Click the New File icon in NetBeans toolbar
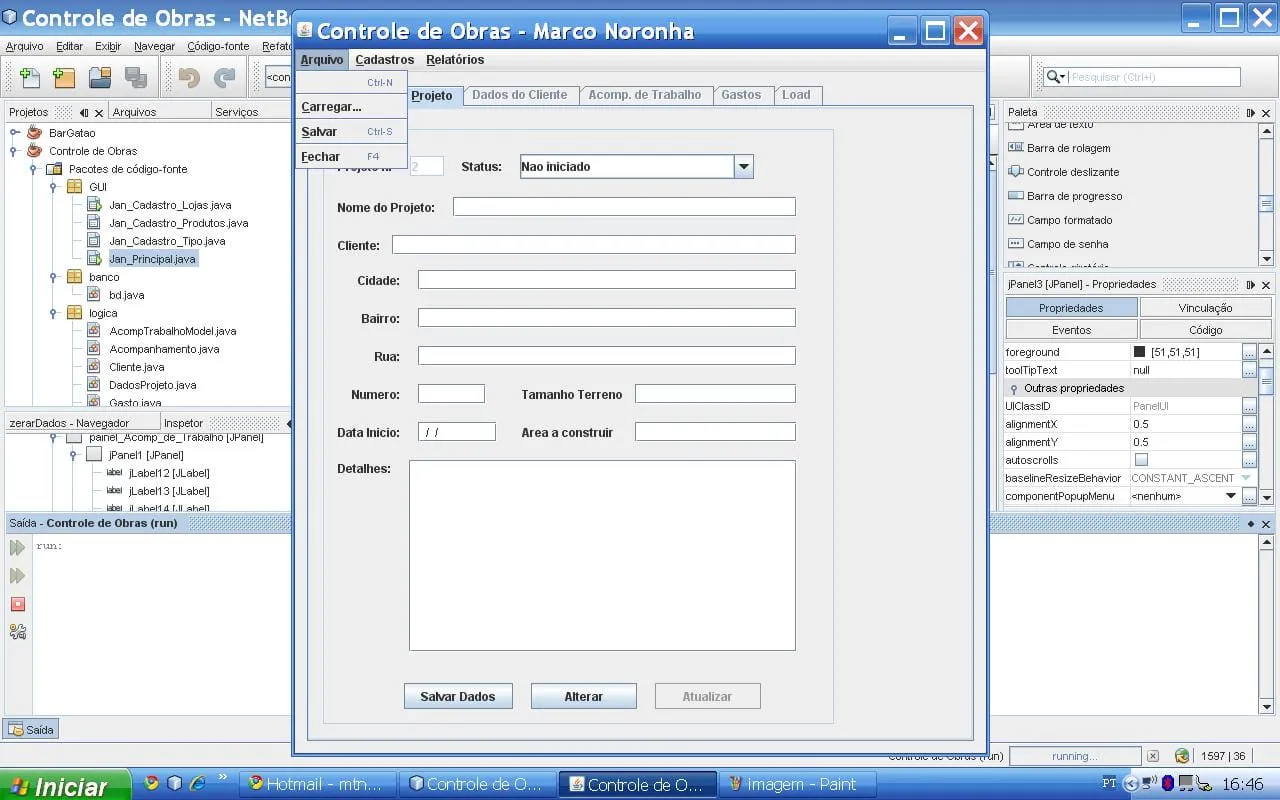This screenshot has width=1280, height=800. pyautogui.click(x=30, y=77)
